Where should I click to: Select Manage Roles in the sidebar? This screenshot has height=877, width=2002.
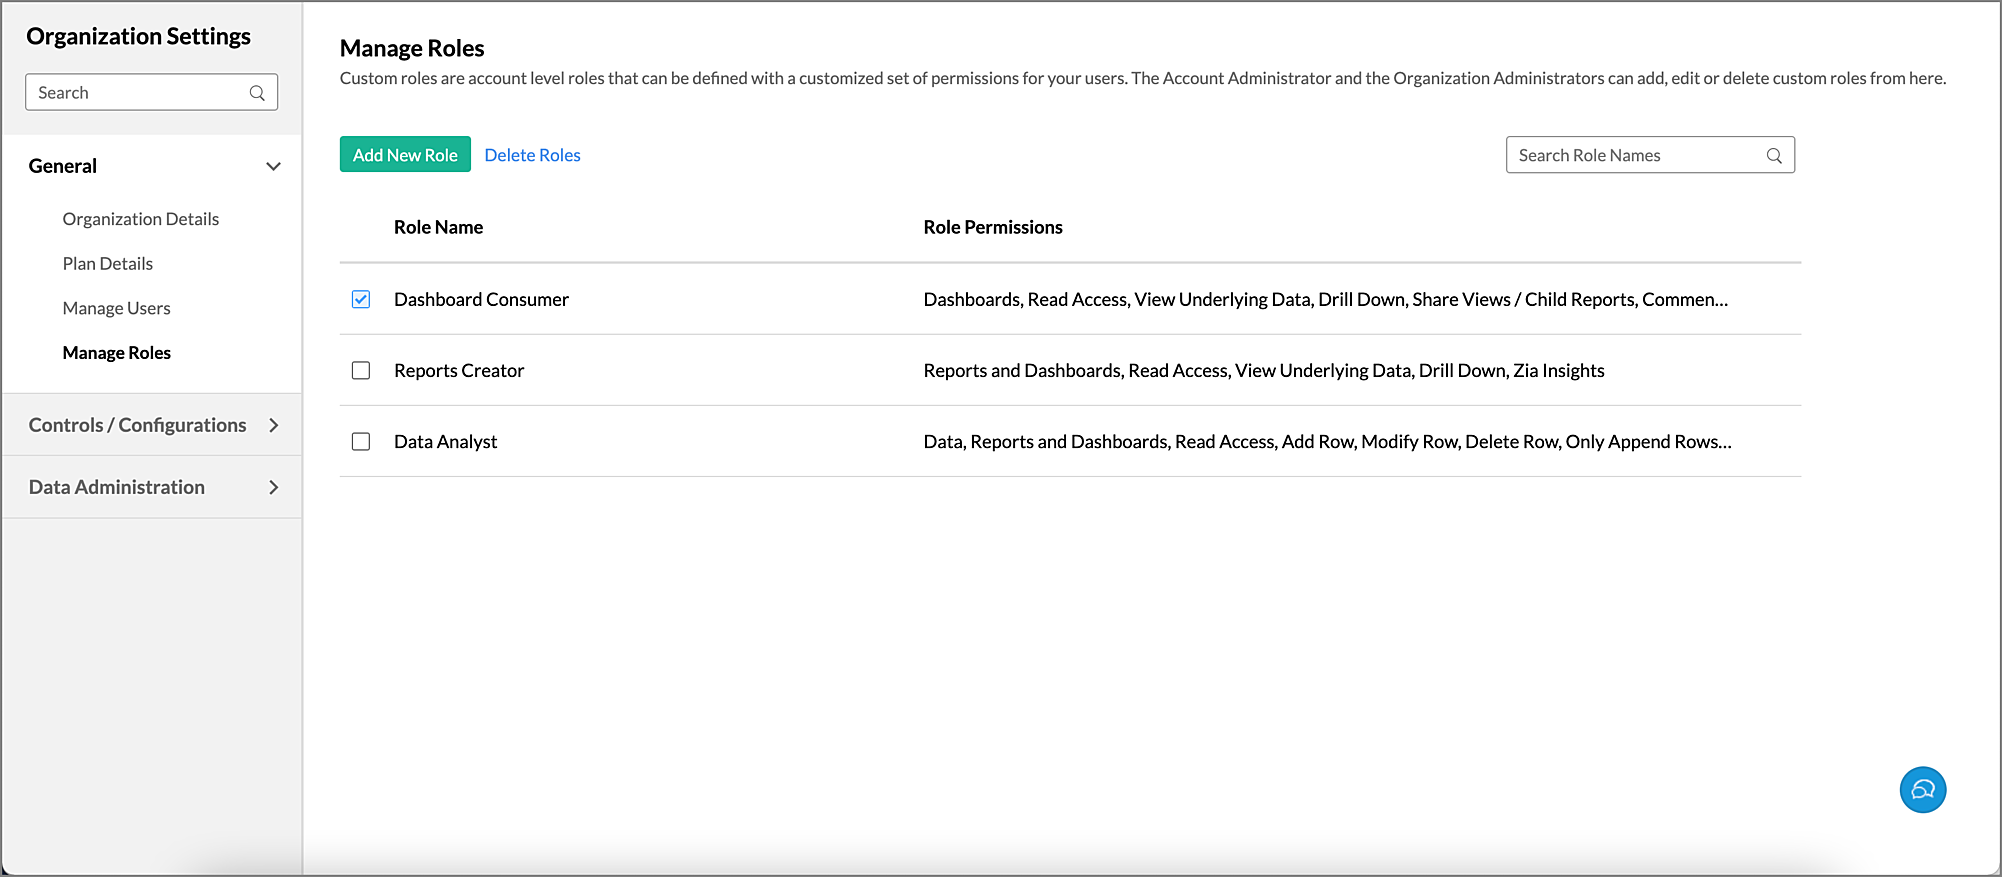click(x=116, y=353)
